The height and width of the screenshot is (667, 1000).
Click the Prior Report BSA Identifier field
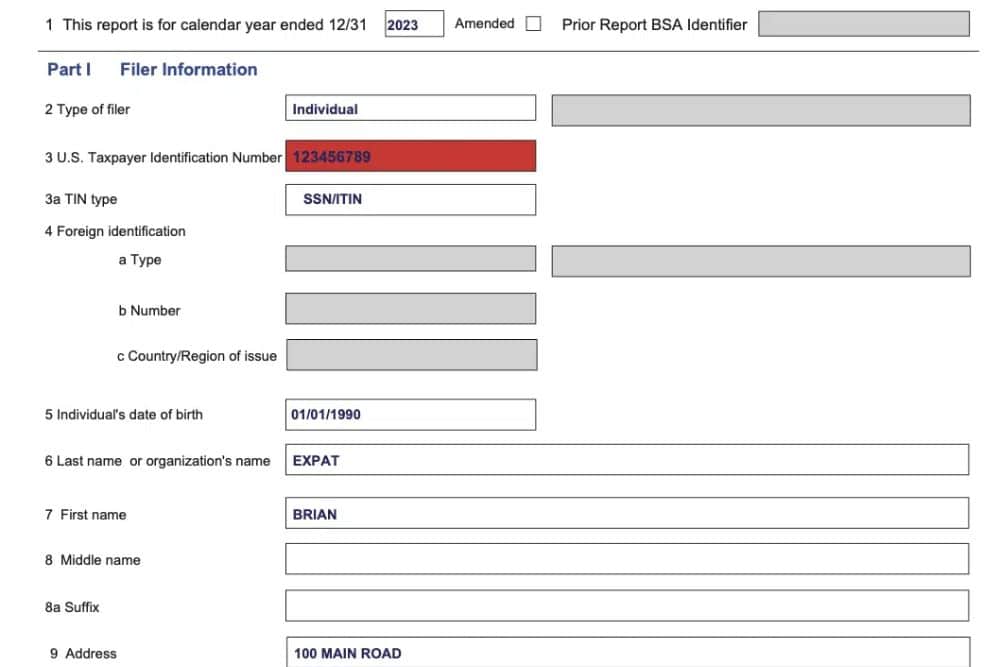(x=863, y=24)
